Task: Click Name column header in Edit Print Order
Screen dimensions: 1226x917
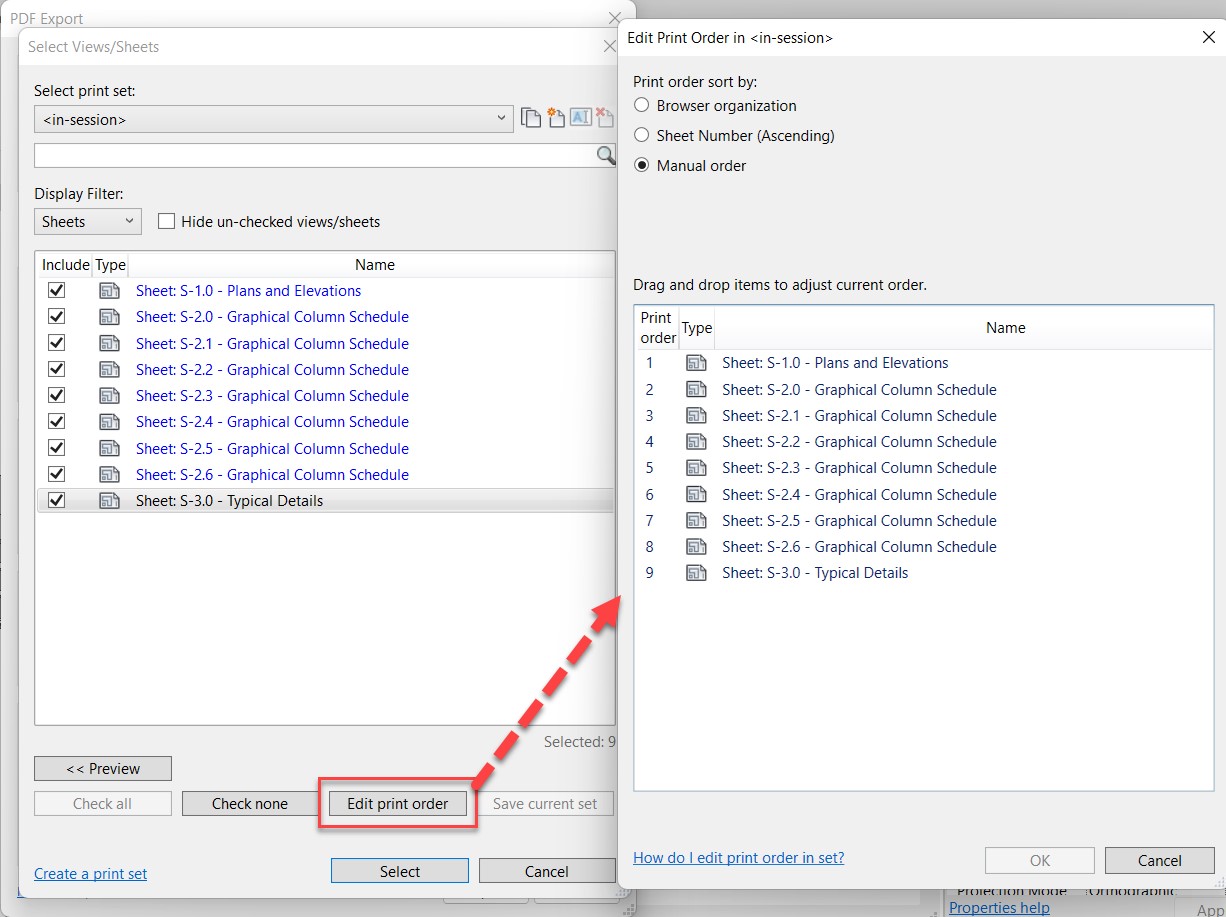Action: (x=1005, y=328)
